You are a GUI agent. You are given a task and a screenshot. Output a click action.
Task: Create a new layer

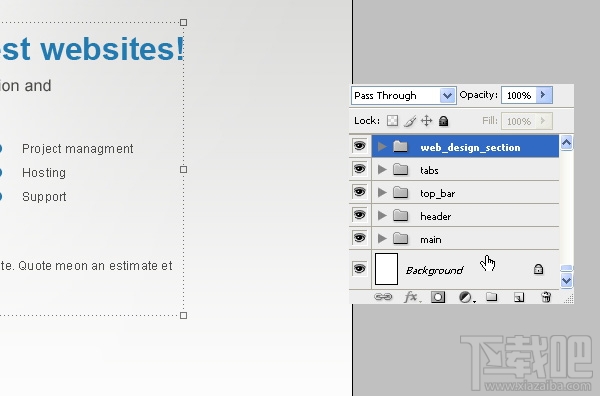(519, 297)
